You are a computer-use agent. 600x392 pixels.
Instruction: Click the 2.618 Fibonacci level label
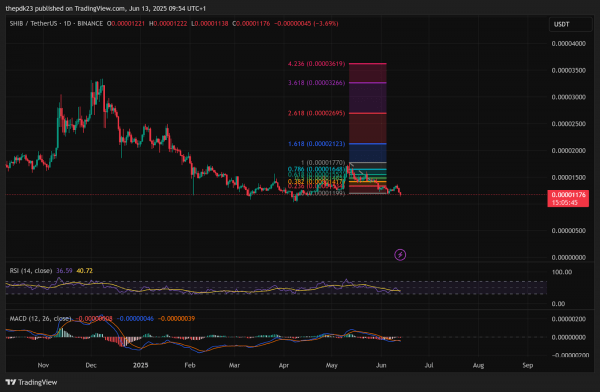coord(316,113)
